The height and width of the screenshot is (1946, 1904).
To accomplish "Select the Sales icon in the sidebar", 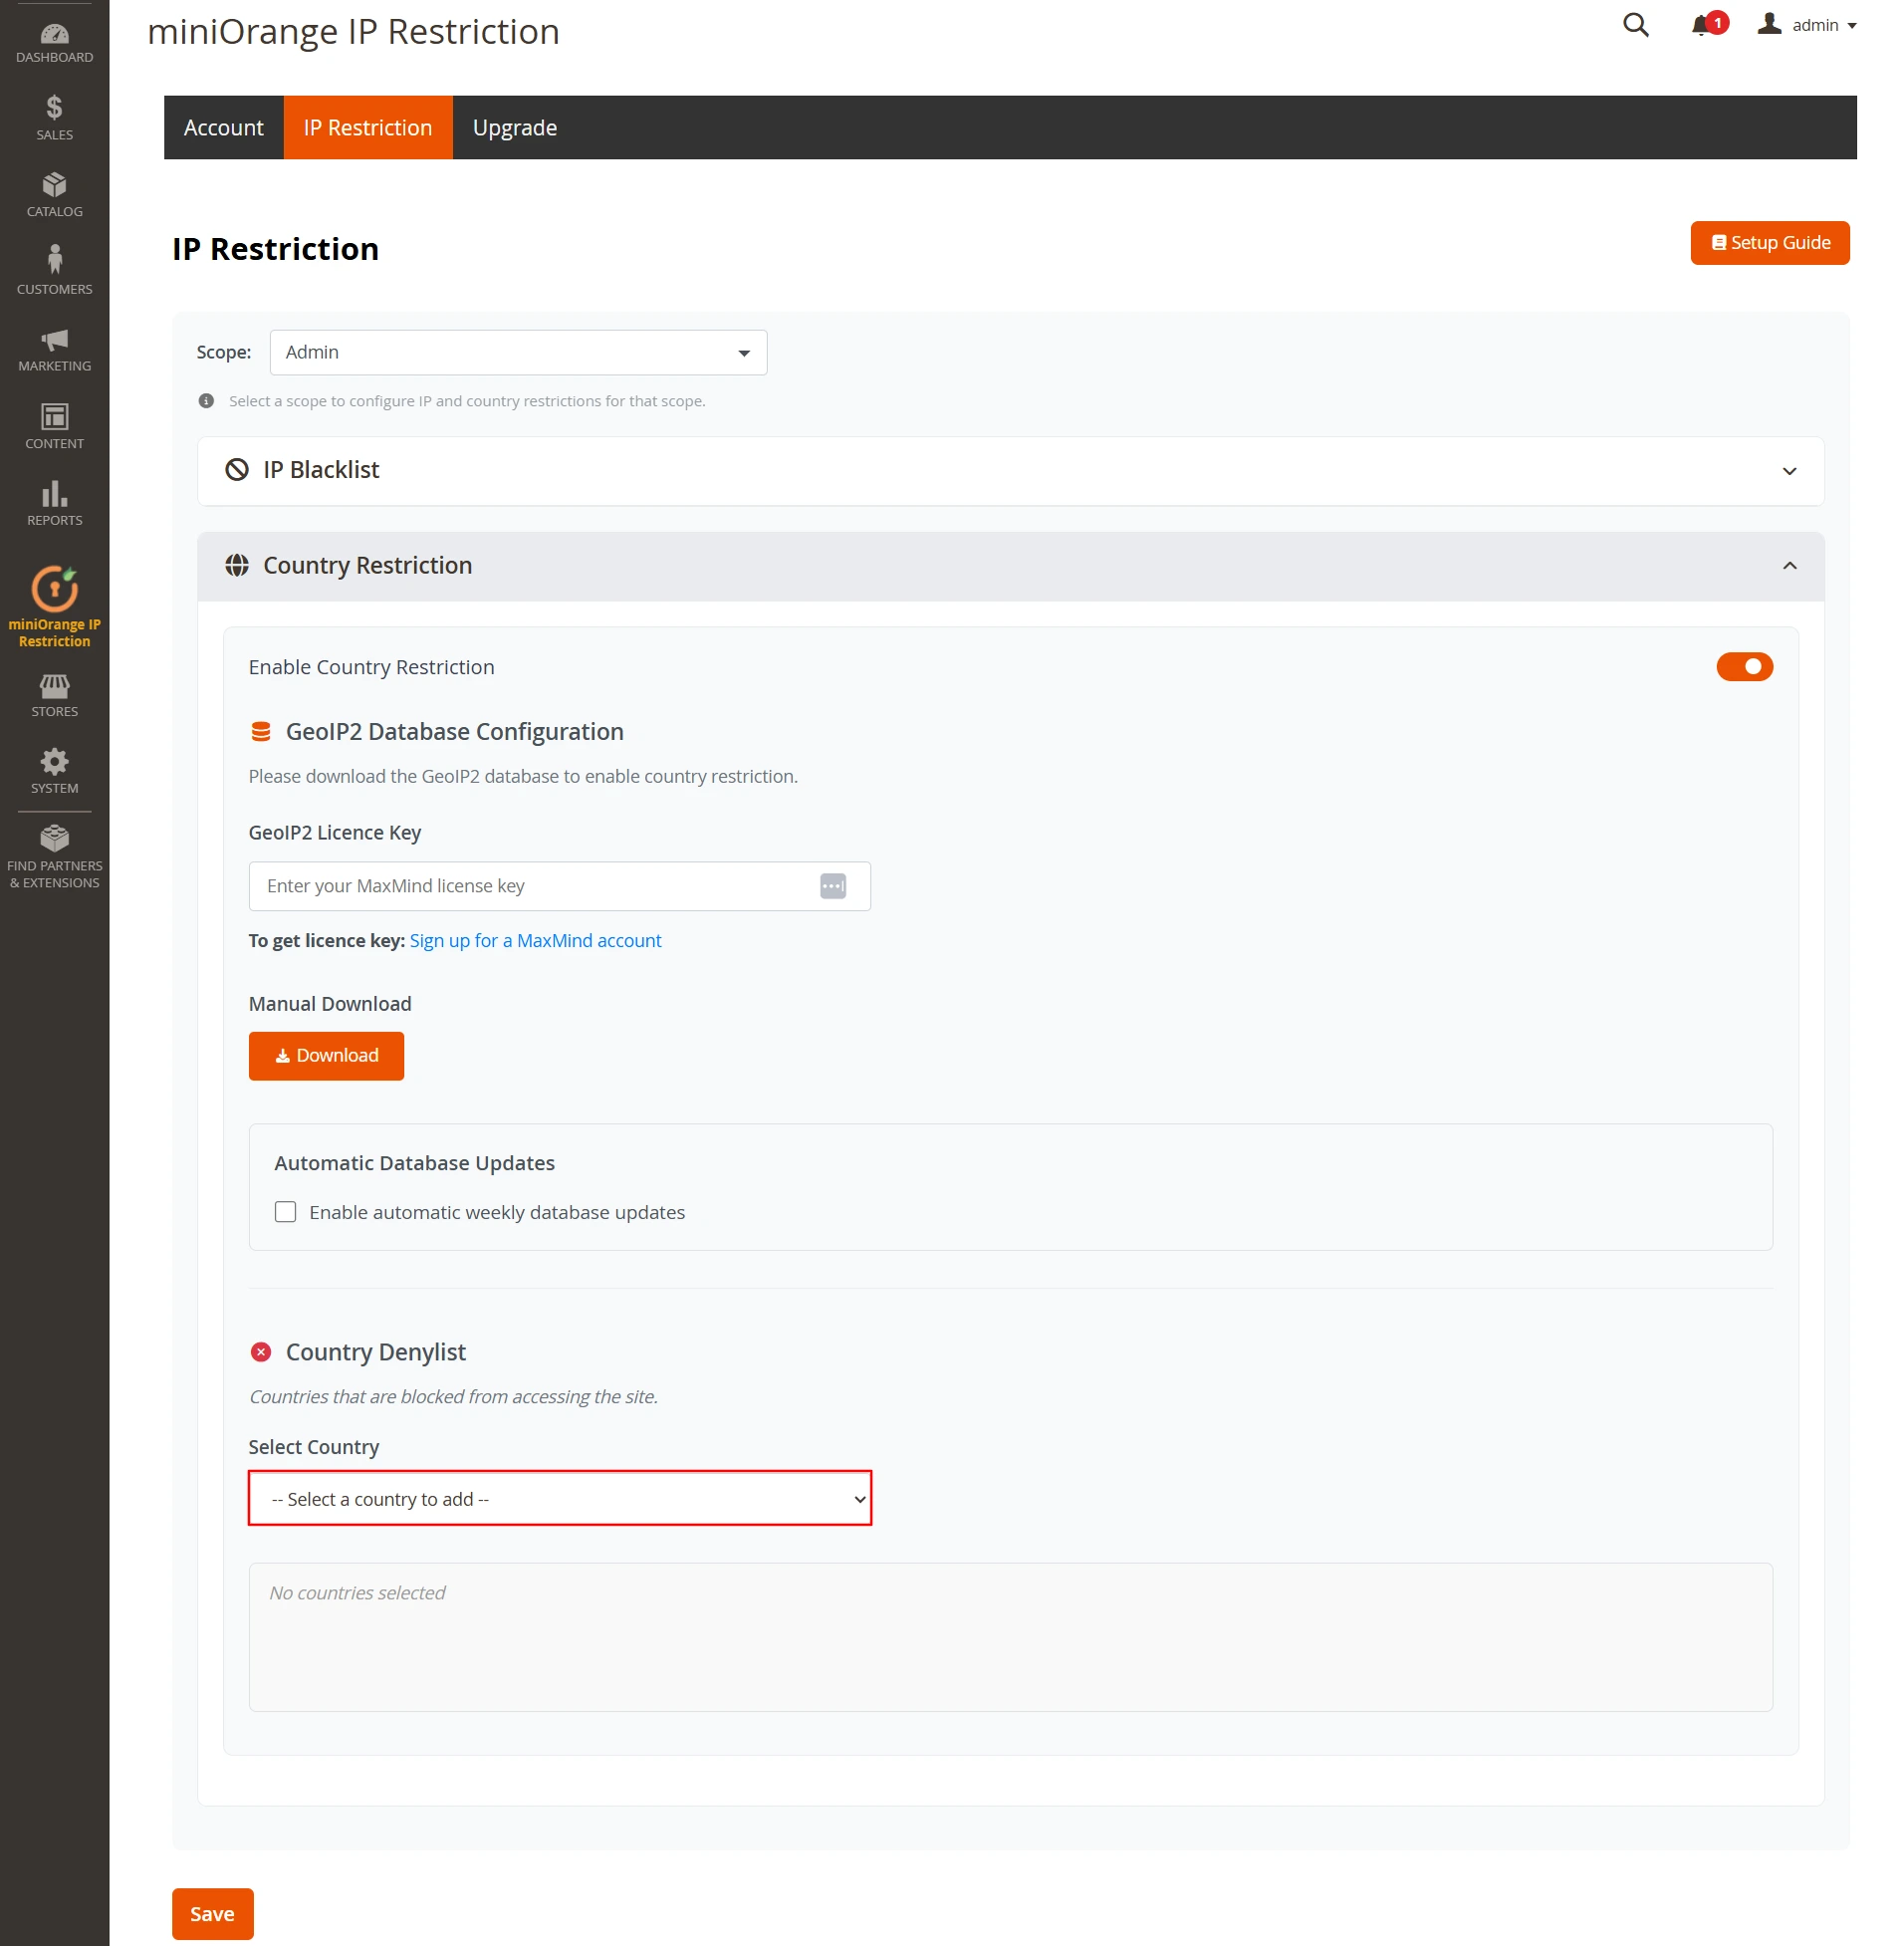I will tap(54, 113).
